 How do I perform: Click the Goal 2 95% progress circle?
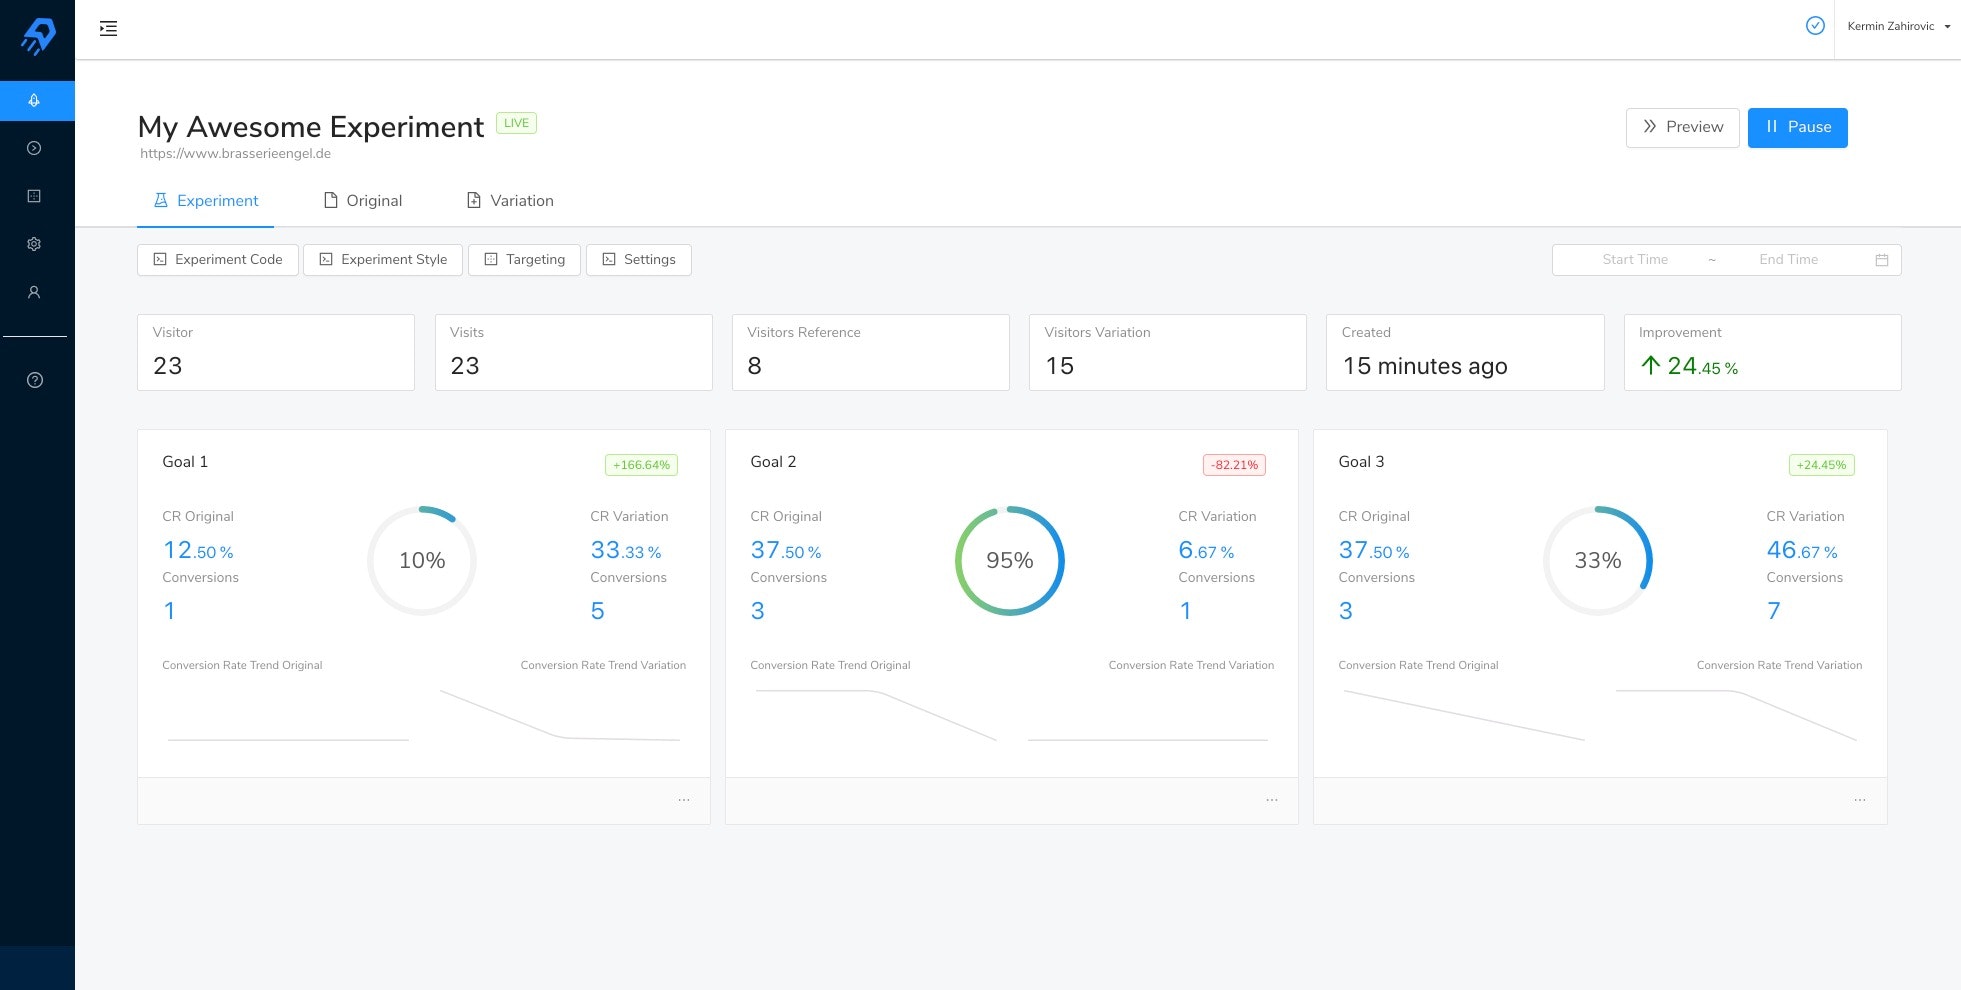pos(1010,561)
